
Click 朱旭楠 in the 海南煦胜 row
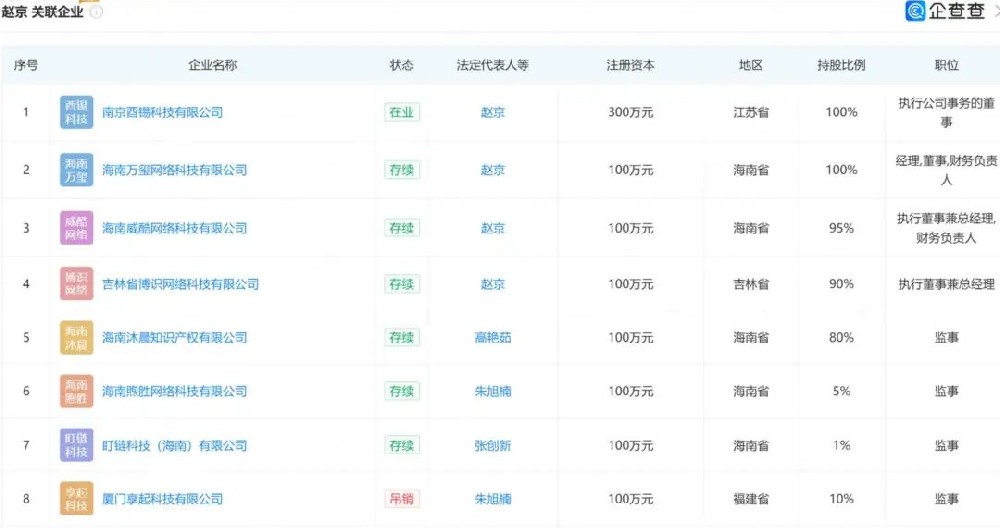[492, 391]
